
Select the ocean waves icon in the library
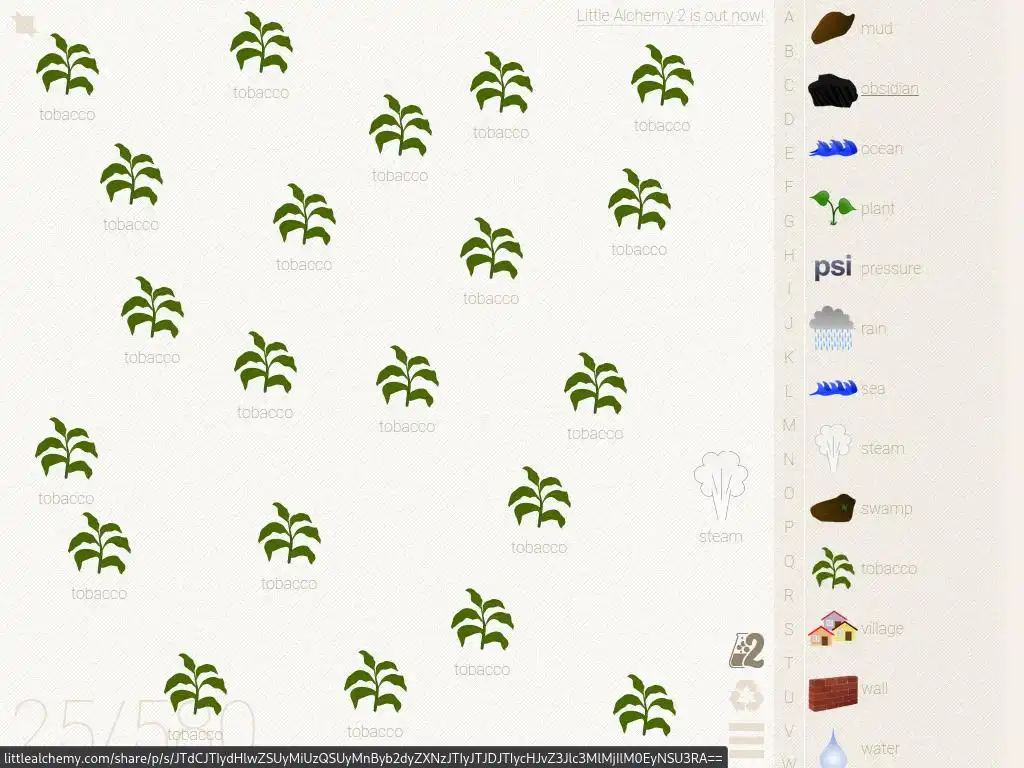point(833,148)
